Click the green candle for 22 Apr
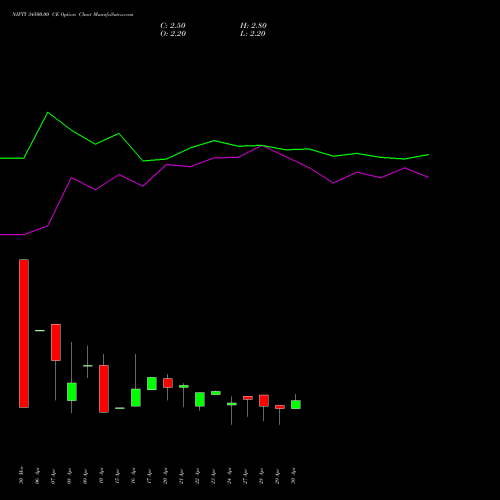 [200, 399]
